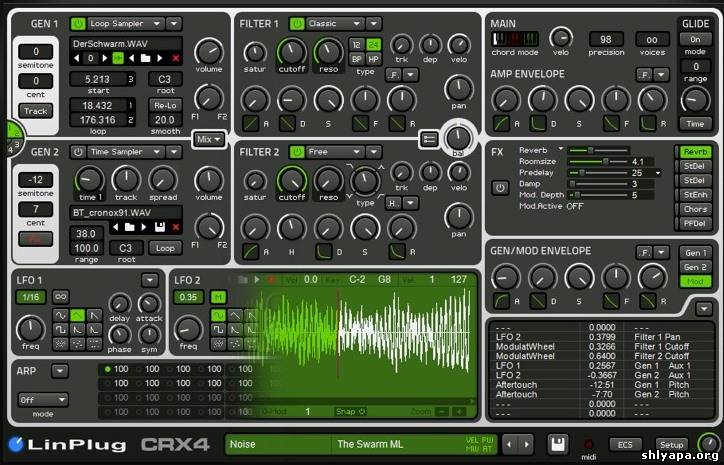The image size is (724, 465).
Task: Enable the FX power switch
Action: 500,187
